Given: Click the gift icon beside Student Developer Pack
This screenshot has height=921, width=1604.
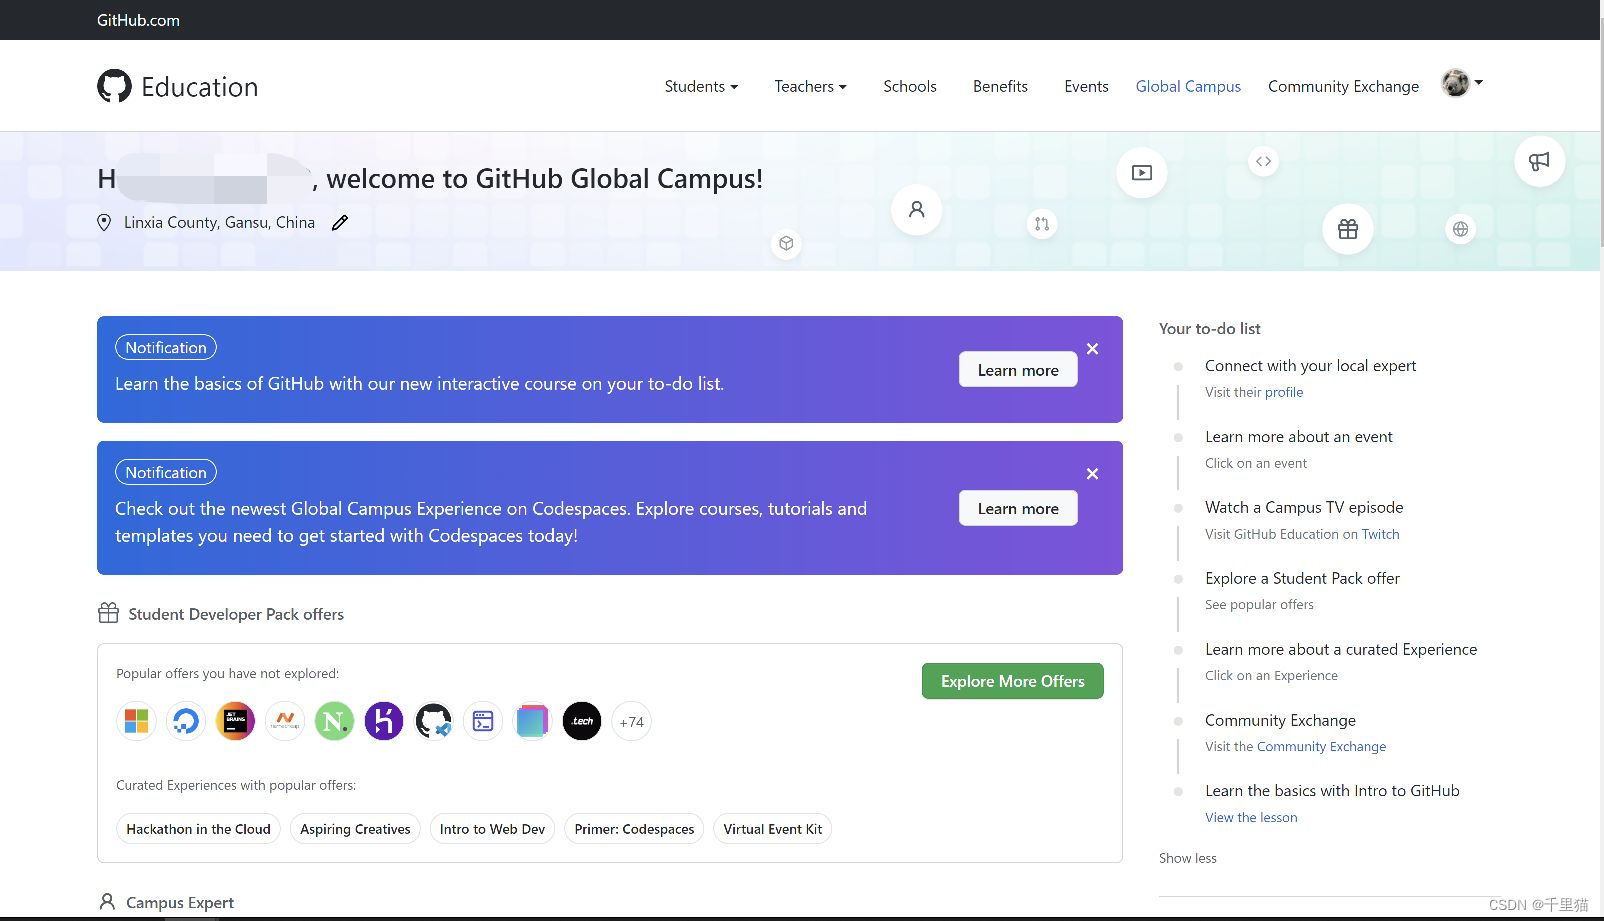Looking at the screenshot, I should coord(108,613).
